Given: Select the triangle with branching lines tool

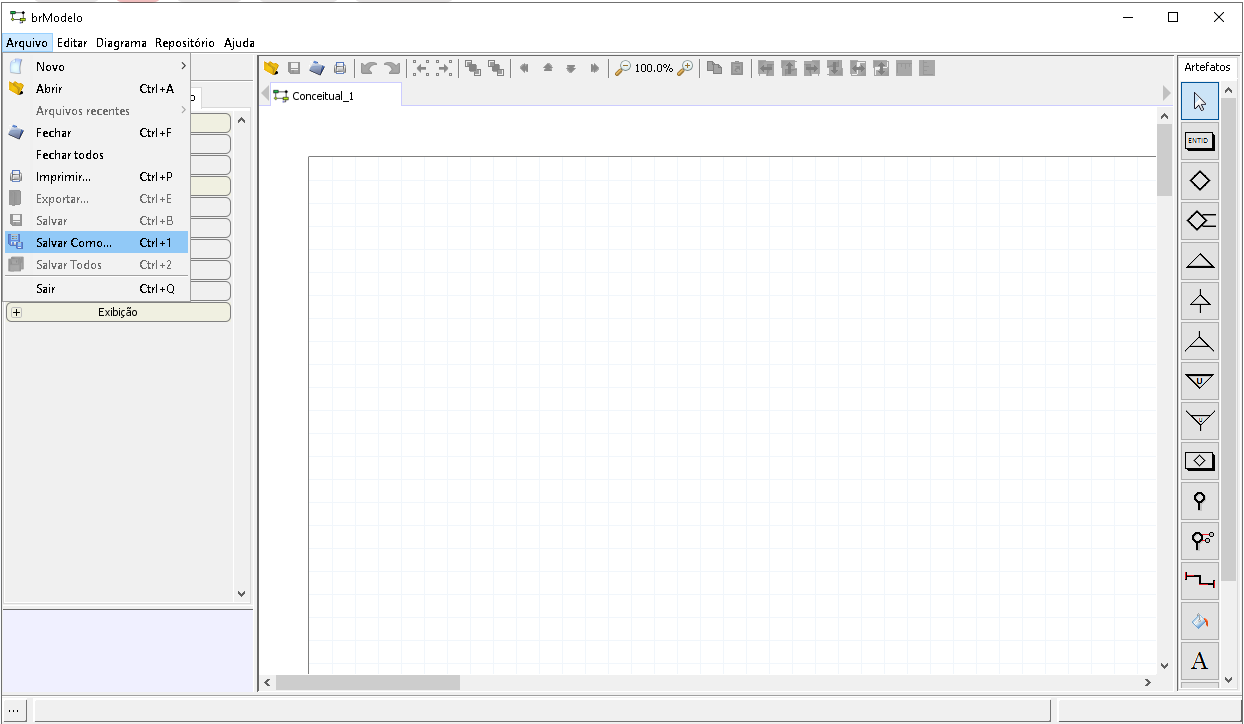Looking at the screenshot, I should click(x=1200, y=341).
